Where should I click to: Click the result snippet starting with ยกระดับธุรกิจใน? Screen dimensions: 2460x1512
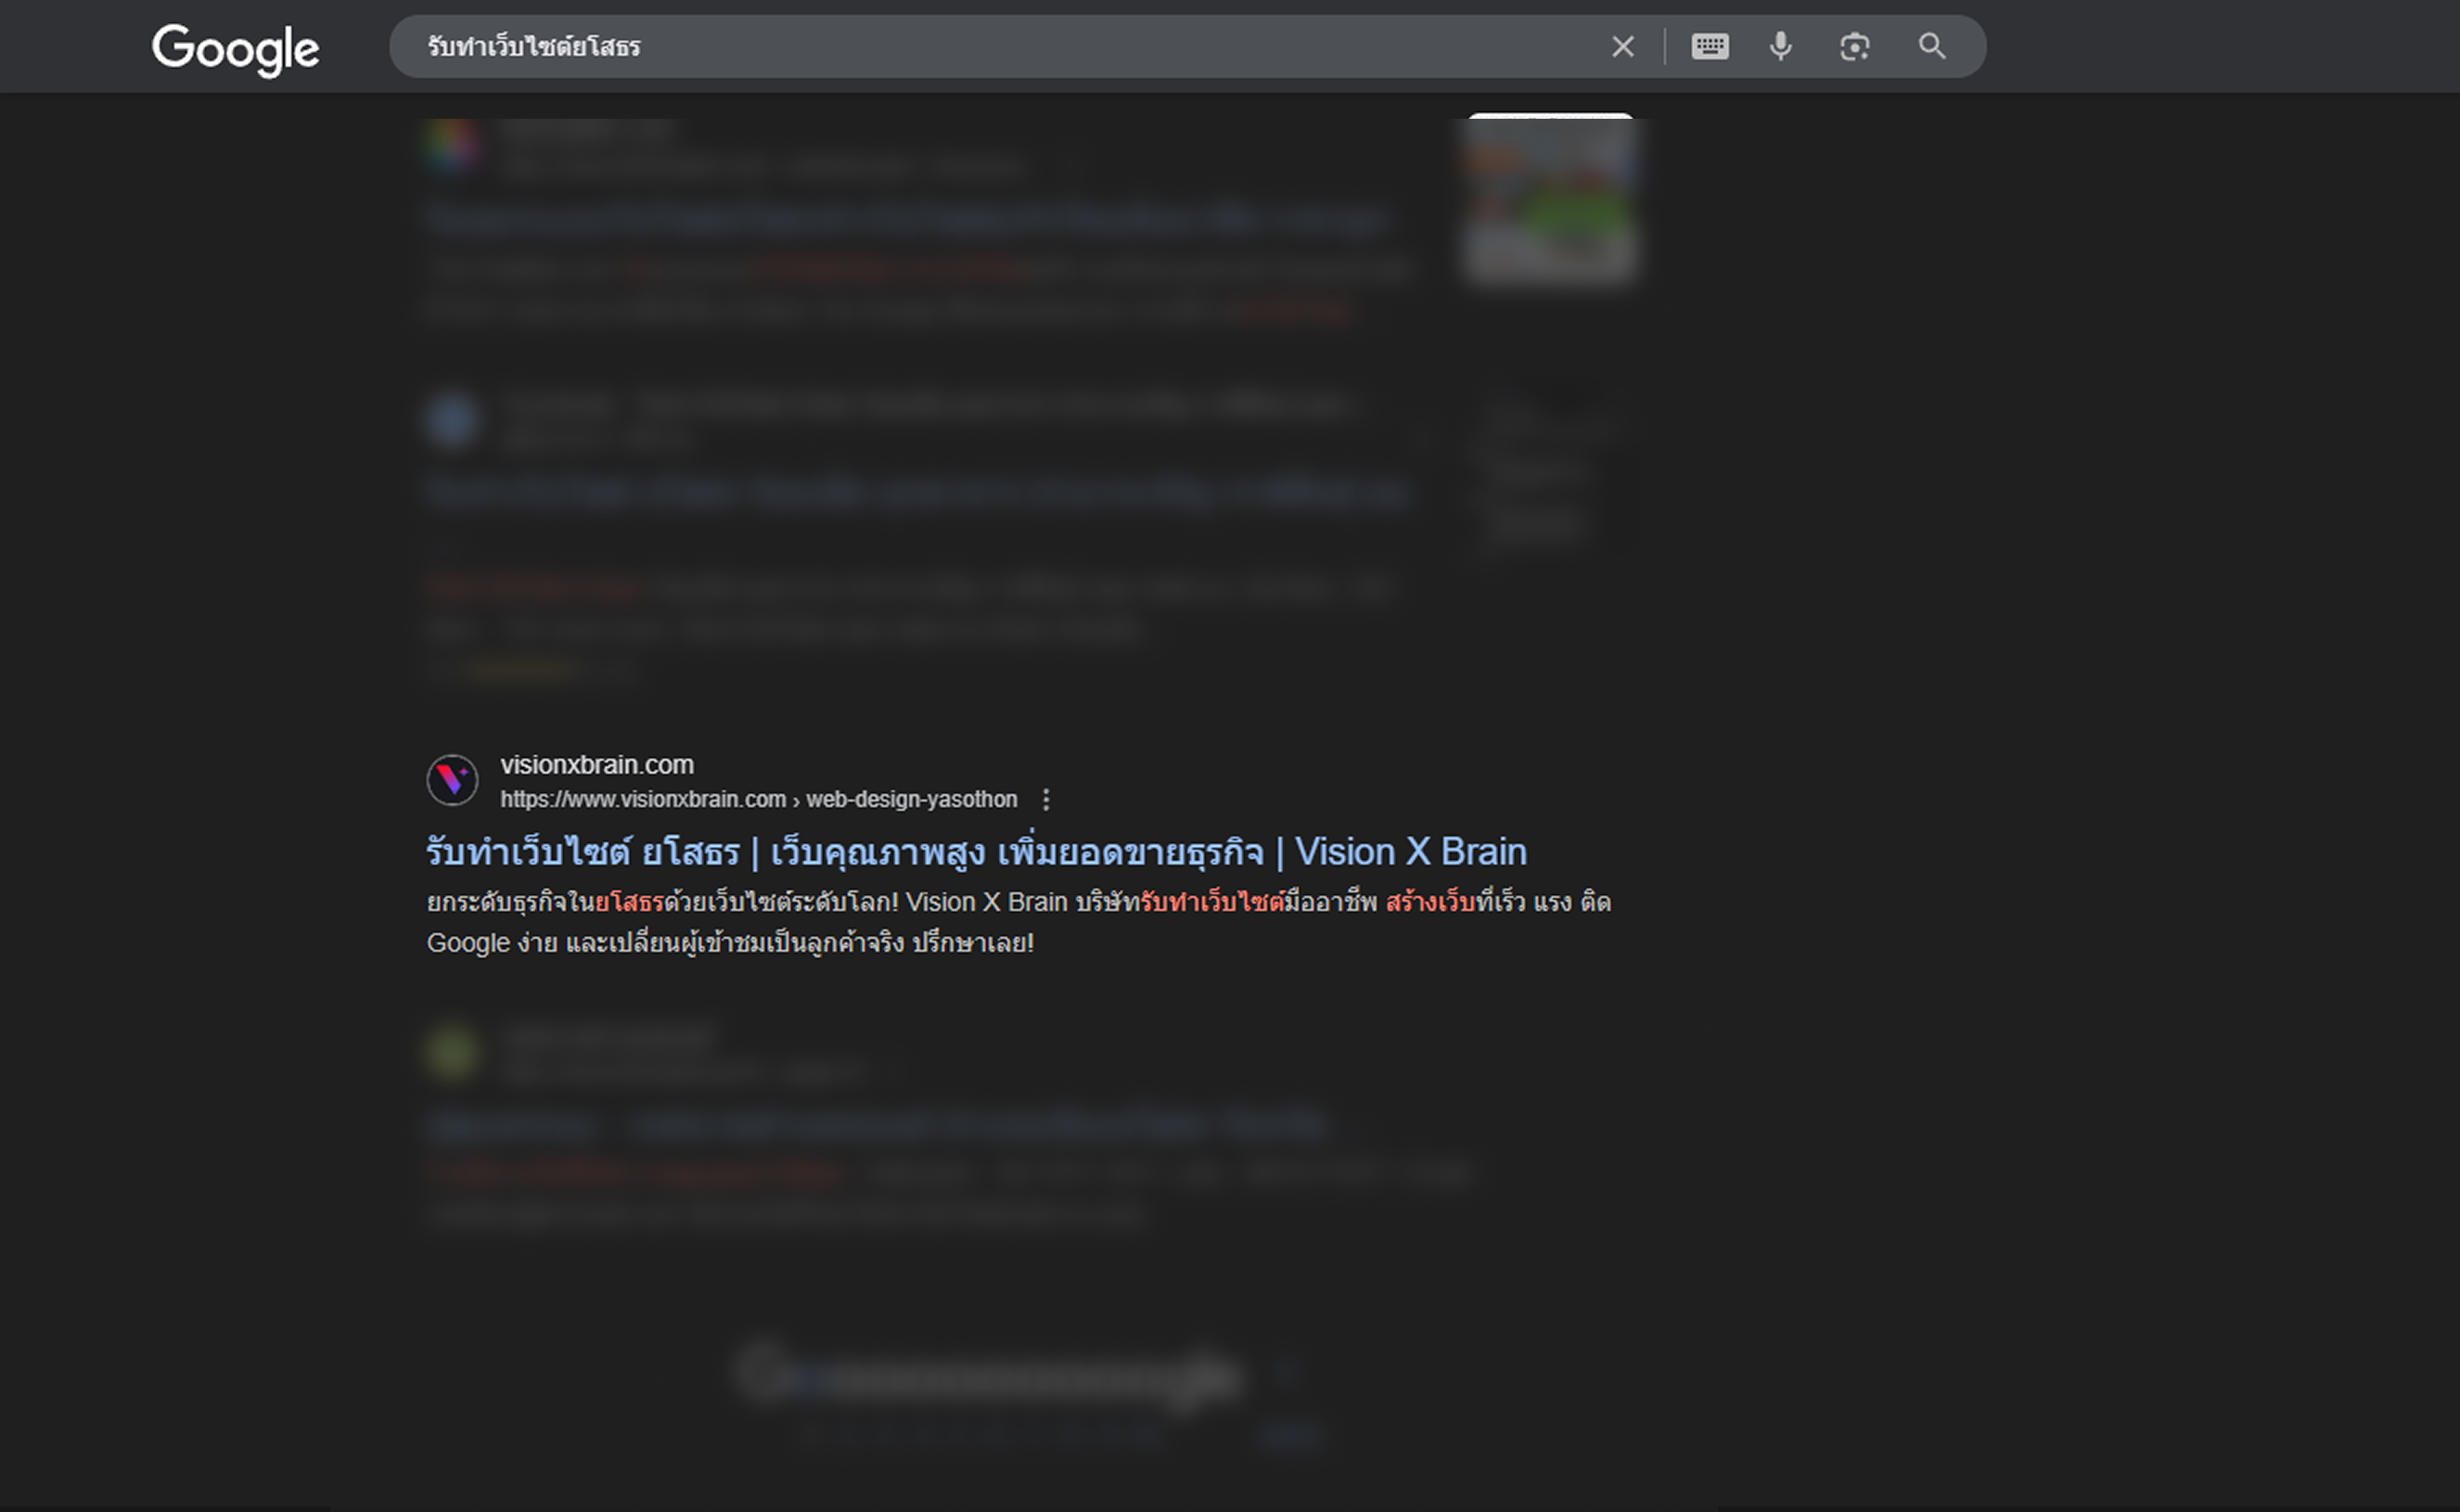point(1019,922)
